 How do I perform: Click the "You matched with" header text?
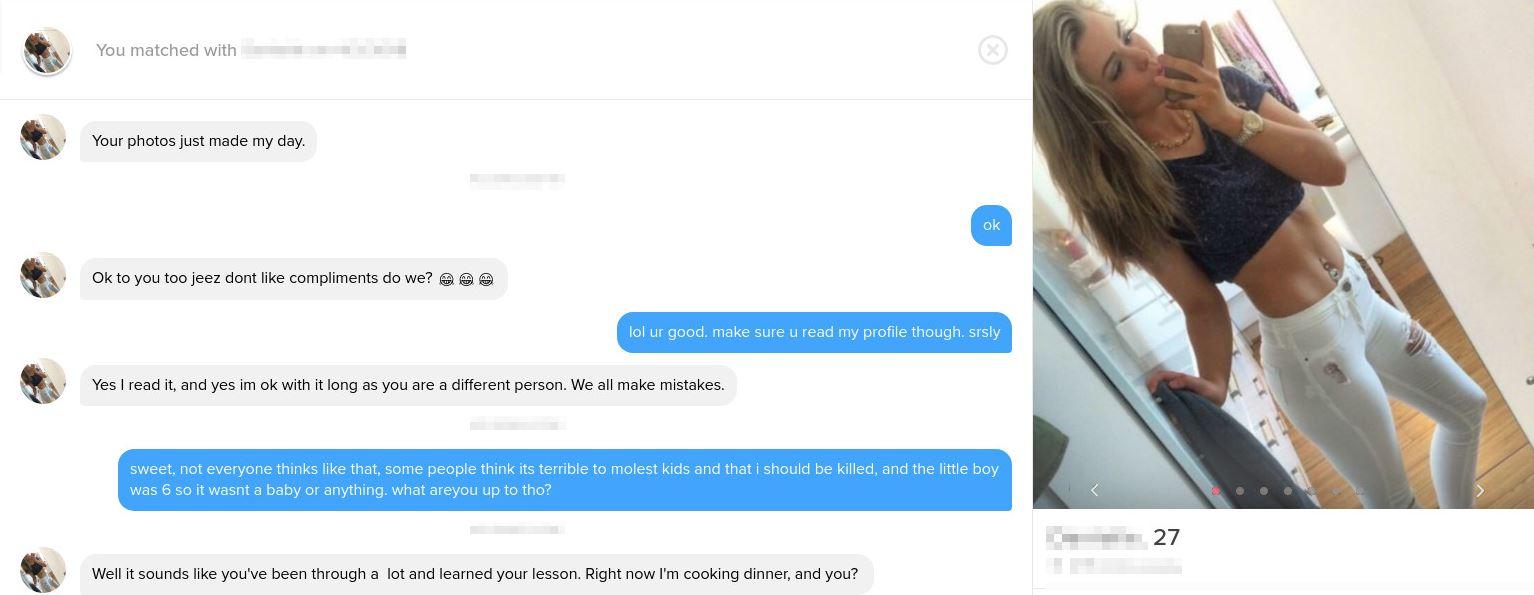click(166, 50)
